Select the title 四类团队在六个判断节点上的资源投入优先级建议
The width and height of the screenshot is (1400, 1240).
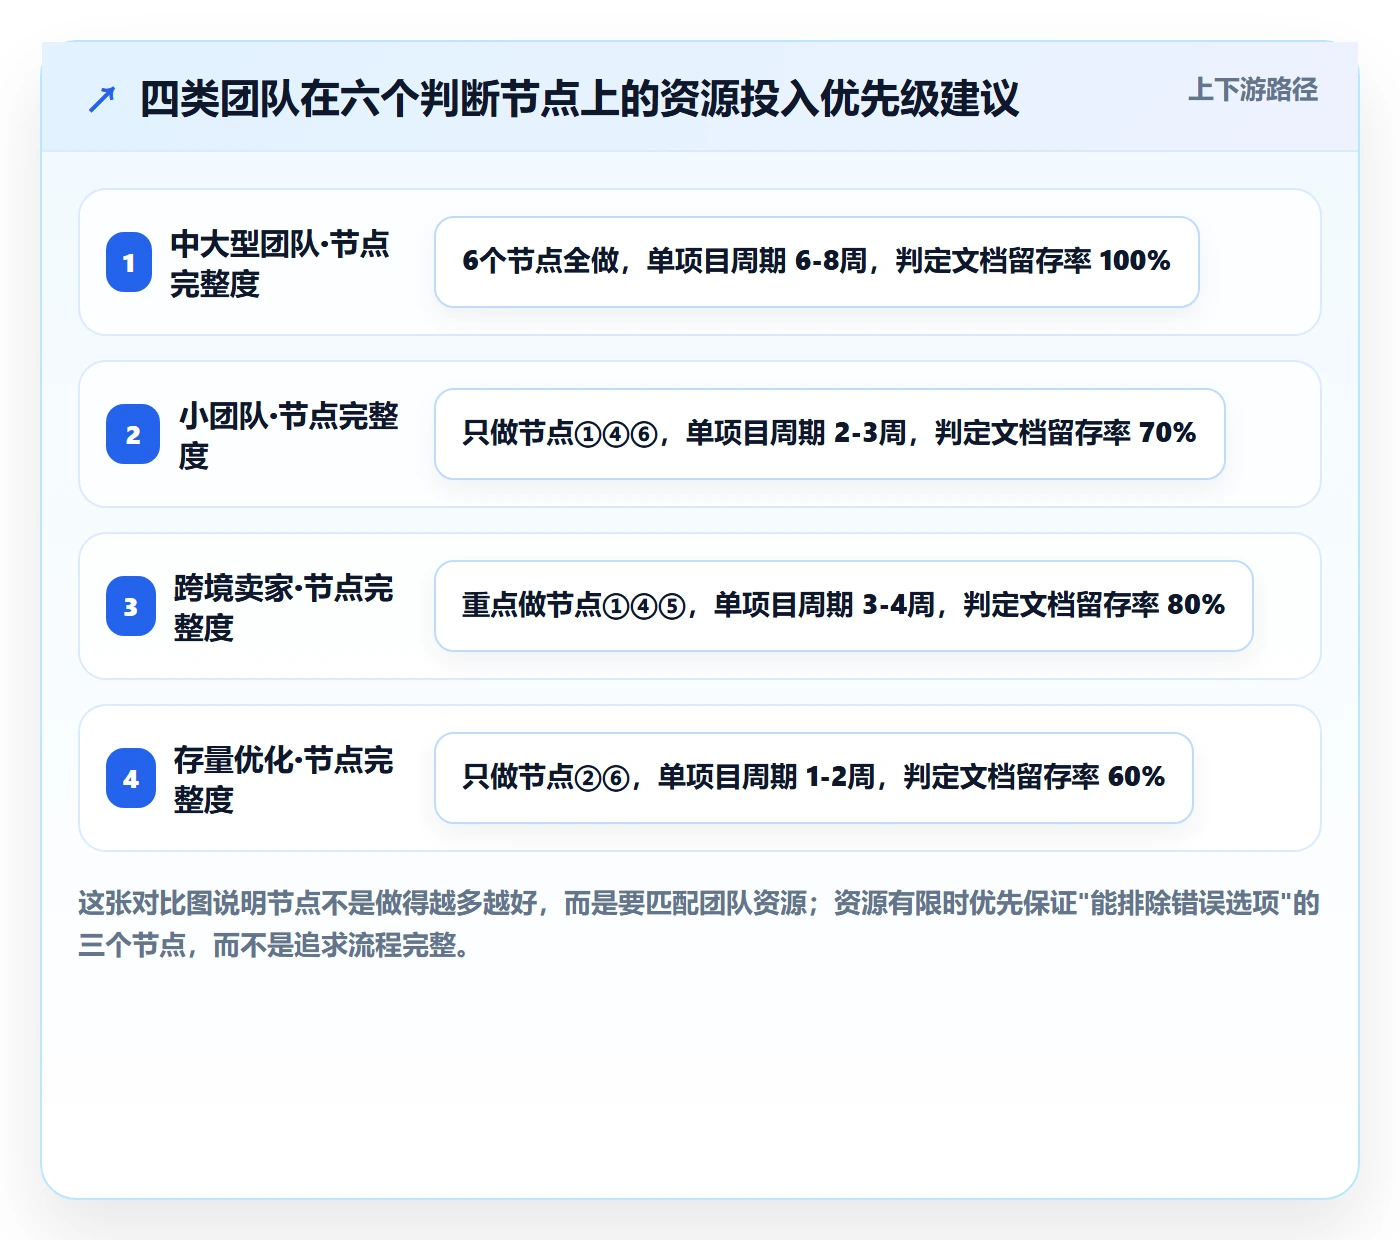coord(579,99)
